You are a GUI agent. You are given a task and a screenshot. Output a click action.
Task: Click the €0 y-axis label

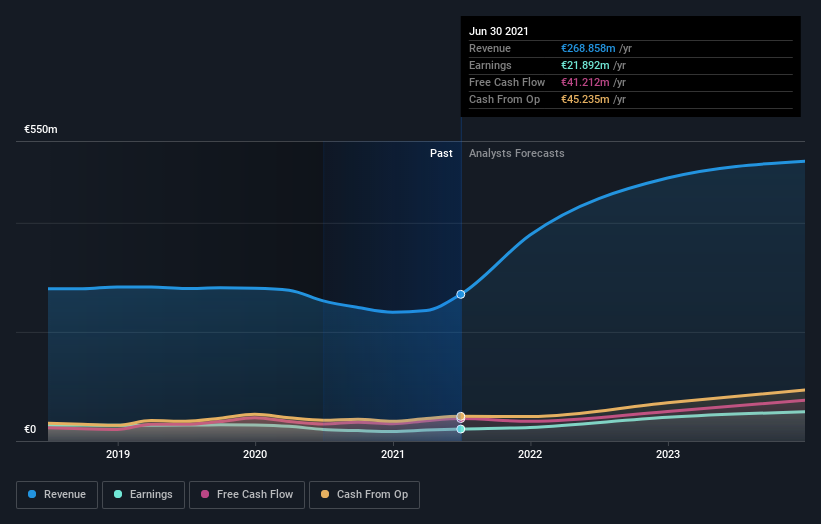click(30, 430)
